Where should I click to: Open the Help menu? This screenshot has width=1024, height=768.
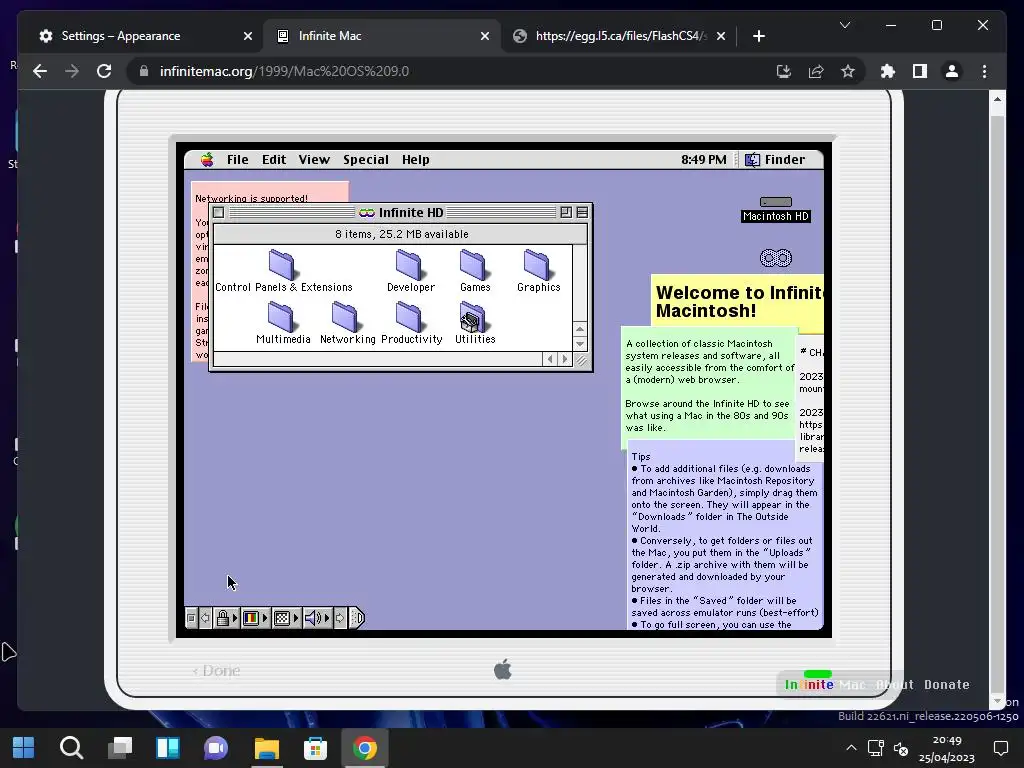point(415,159)
